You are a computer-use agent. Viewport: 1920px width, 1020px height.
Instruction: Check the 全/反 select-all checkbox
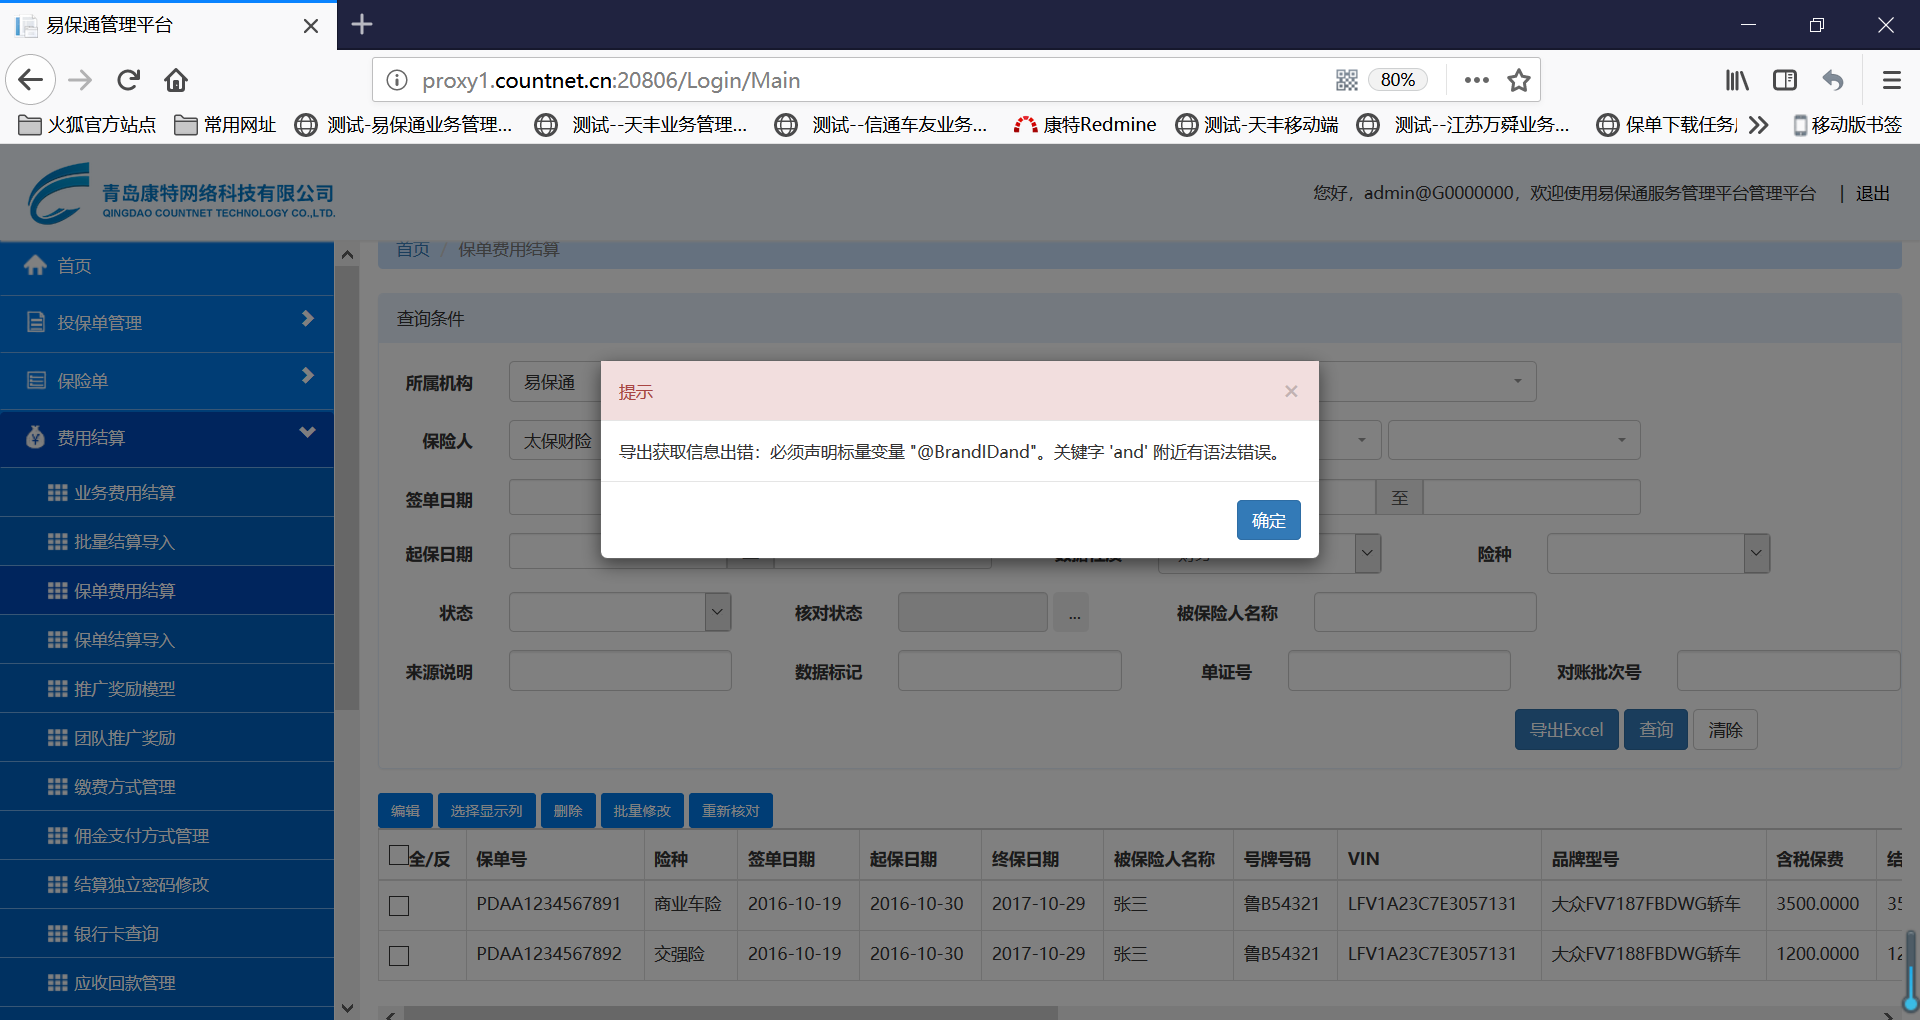point(399,855)
